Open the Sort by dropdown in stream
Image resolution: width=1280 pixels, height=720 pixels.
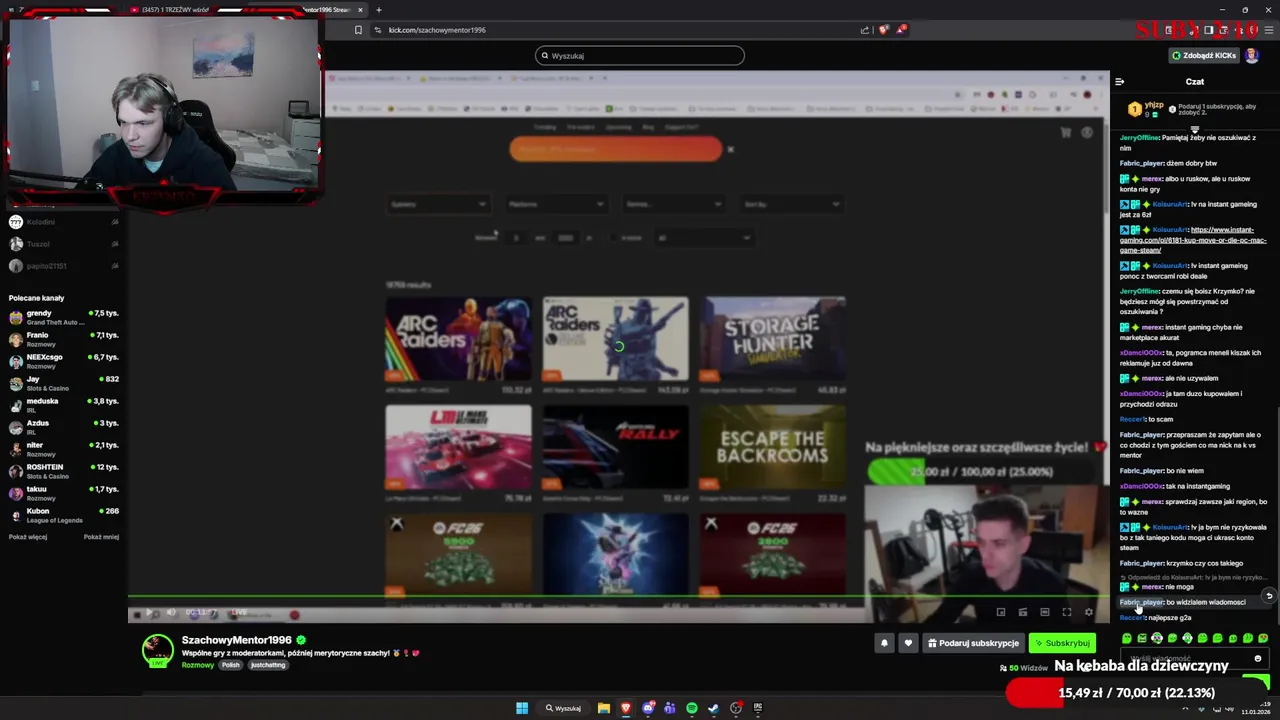(x=791, y=204)
